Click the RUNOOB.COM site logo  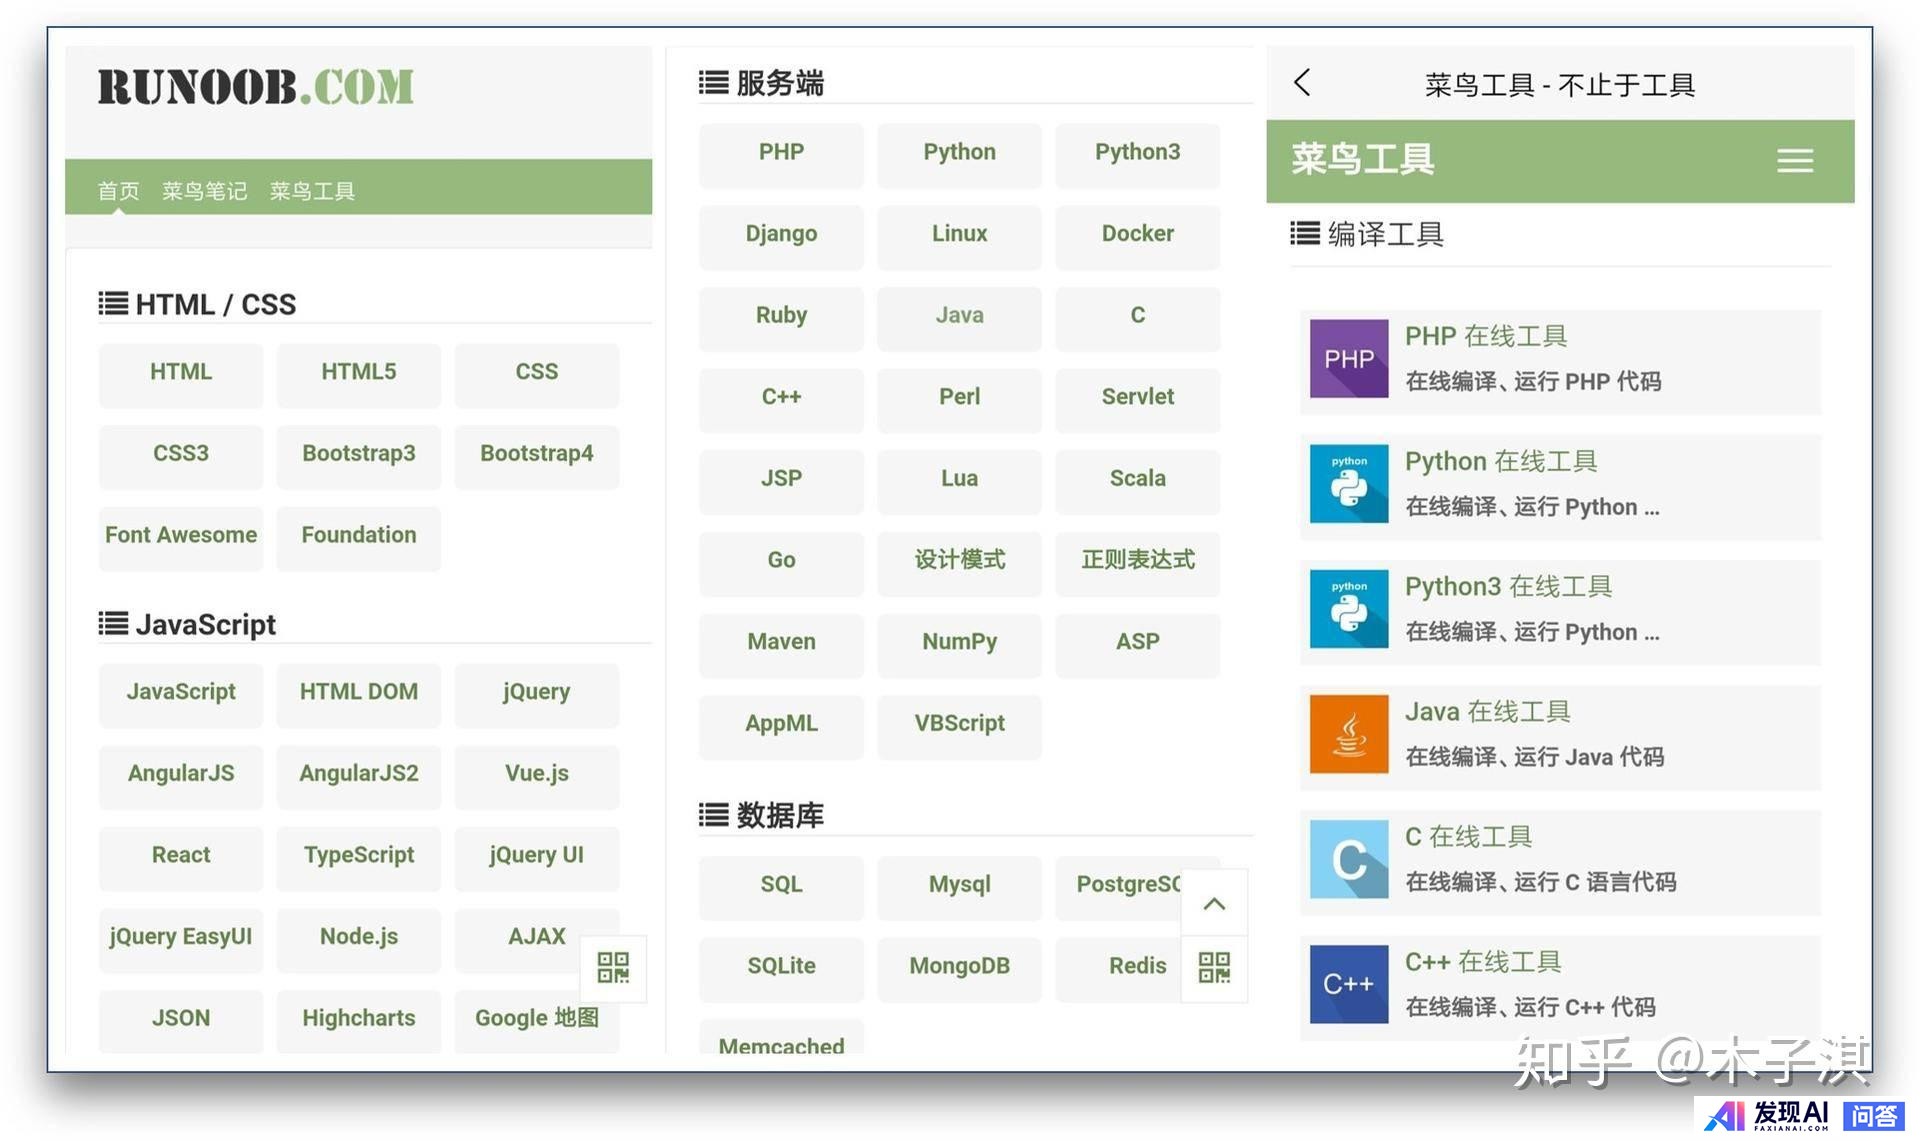click(x=255, y=87)
